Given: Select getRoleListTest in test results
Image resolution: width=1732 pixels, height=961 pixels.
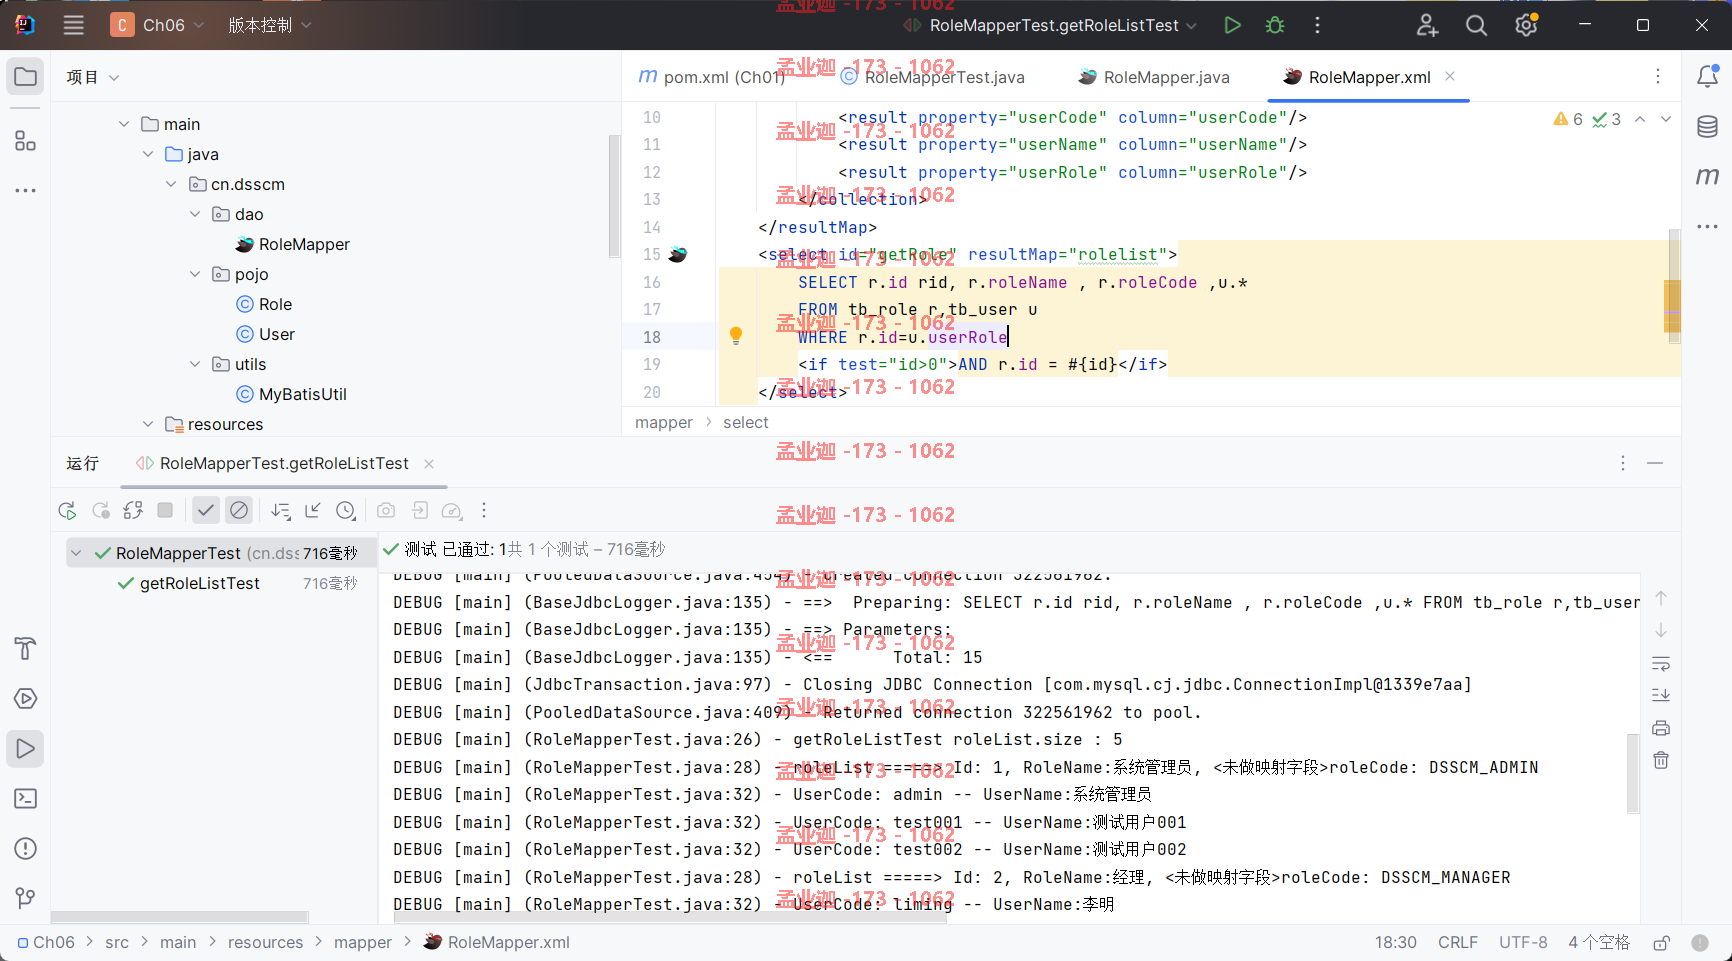Looking at the screenshot, I should coord(200,583).
